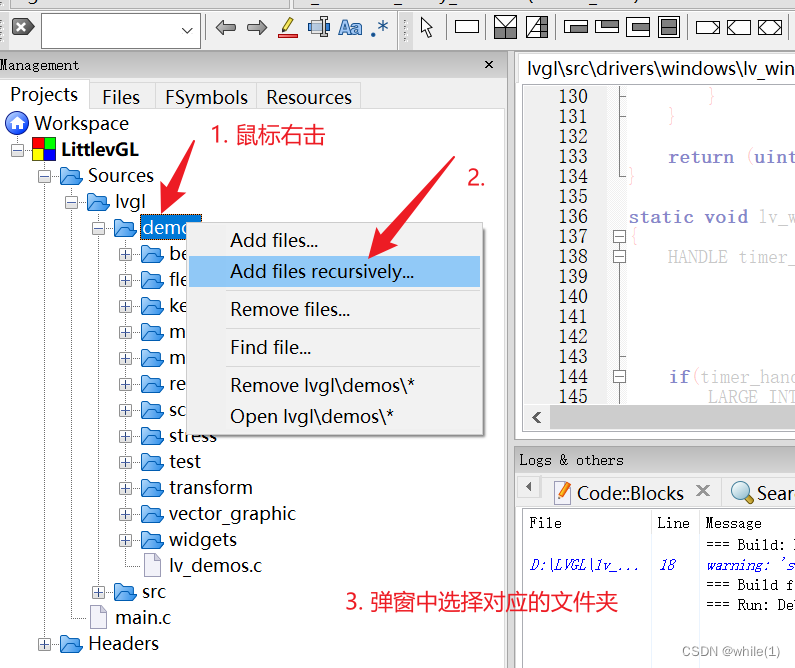Image resolution: width=795 pixels, height=668 pixels.
Task: Toggle the regex dot-star icon
Action: (x=379, y=28)
